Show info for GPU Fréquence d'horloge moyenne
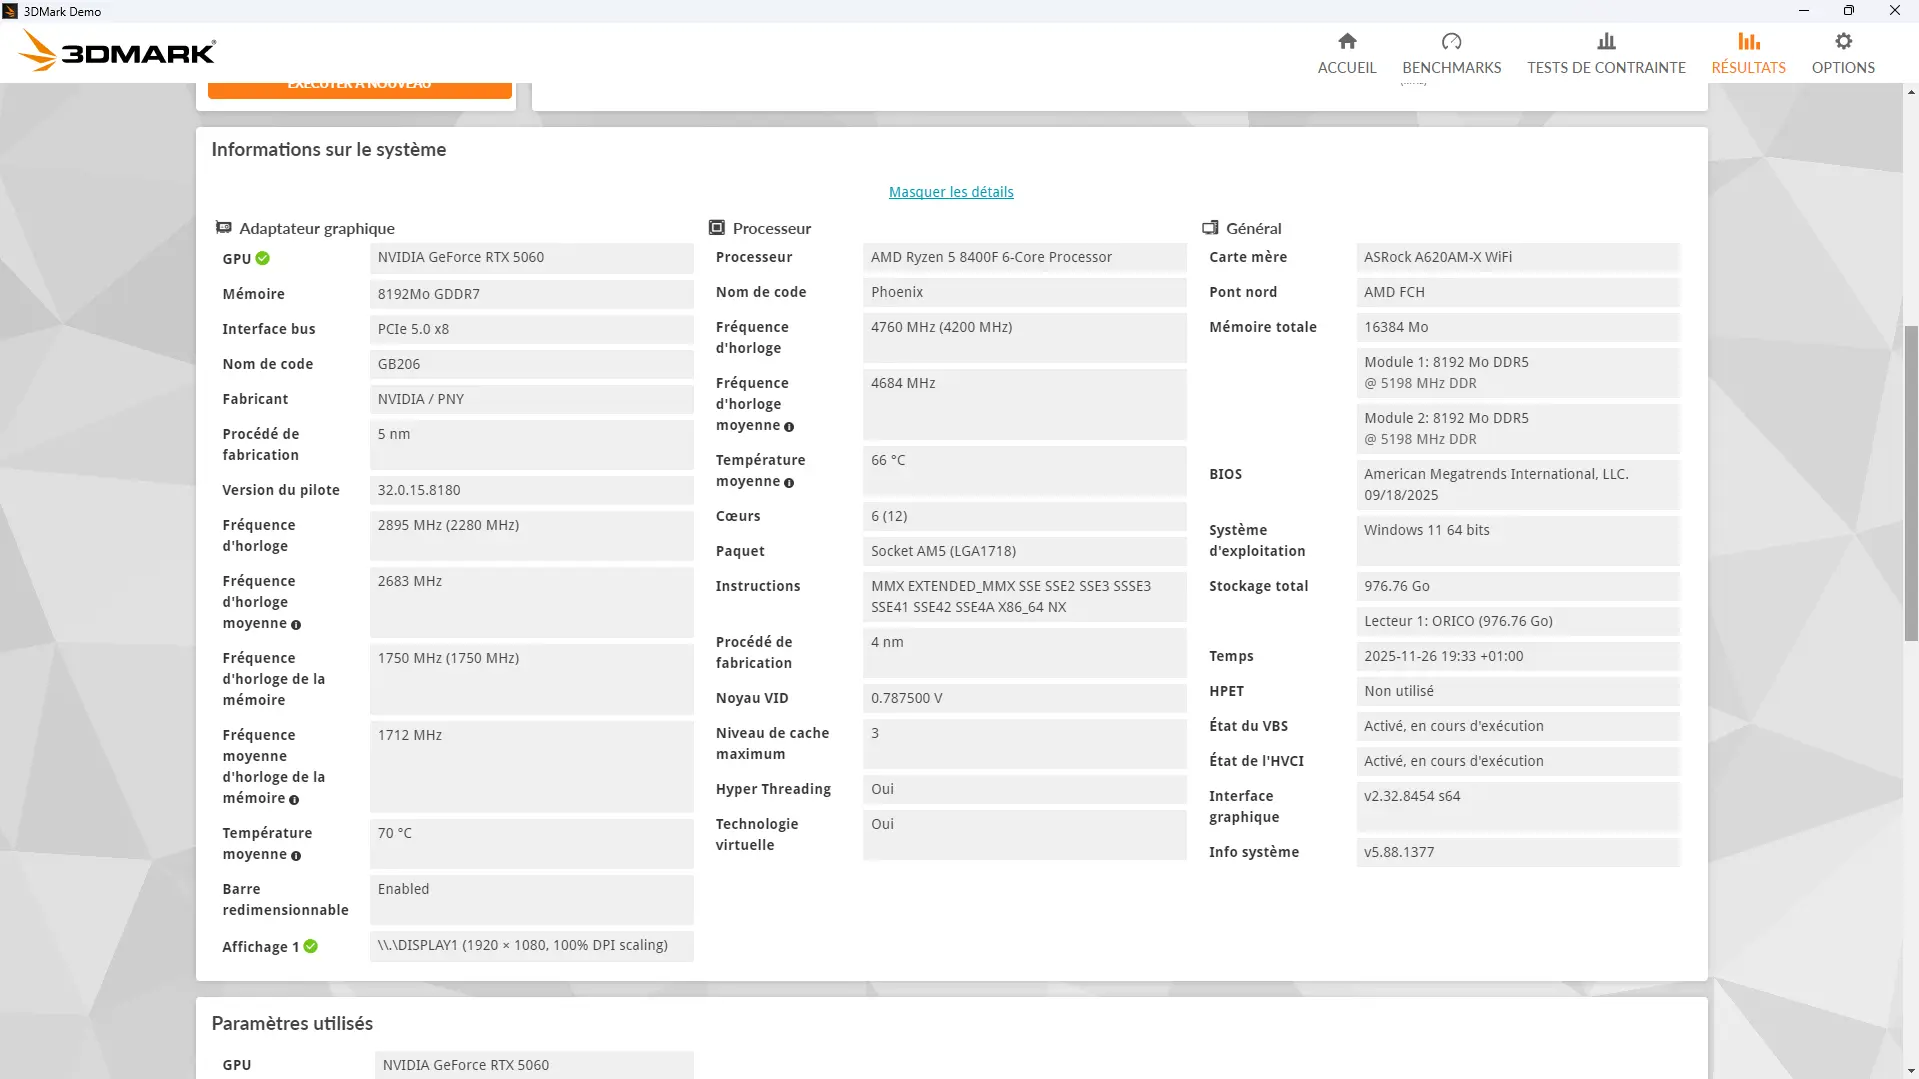This screenshot has height=1079, width=1919. coord(296,625)
